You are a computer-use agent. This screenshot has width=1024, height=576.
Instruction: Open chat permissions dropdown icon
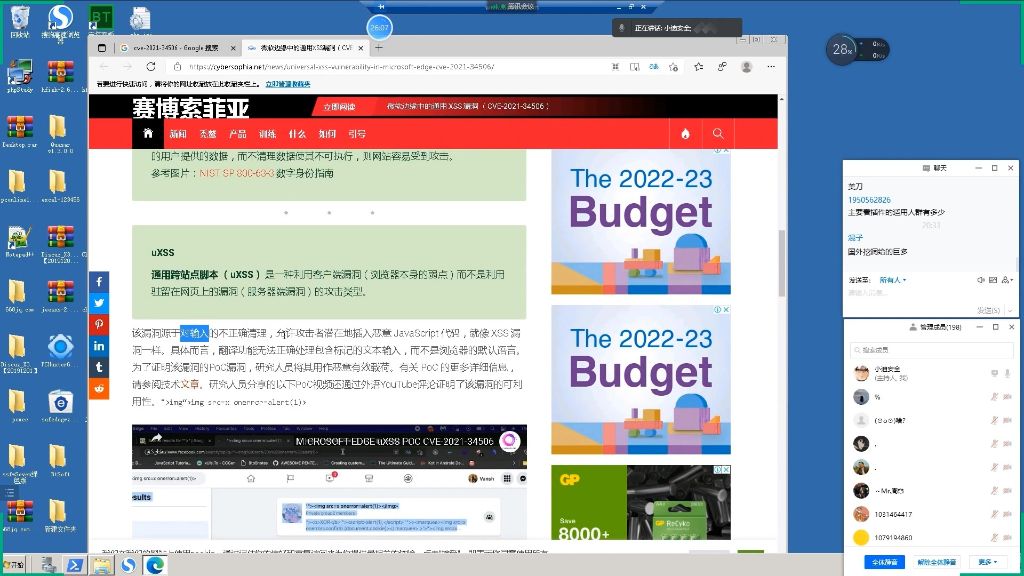[1007, 280]
